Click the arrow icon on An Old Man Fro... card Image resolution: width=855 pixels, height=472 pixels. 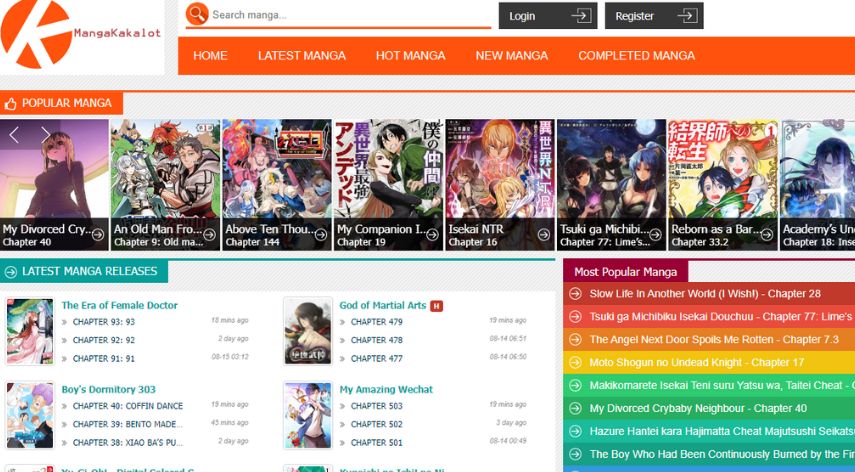209,235
